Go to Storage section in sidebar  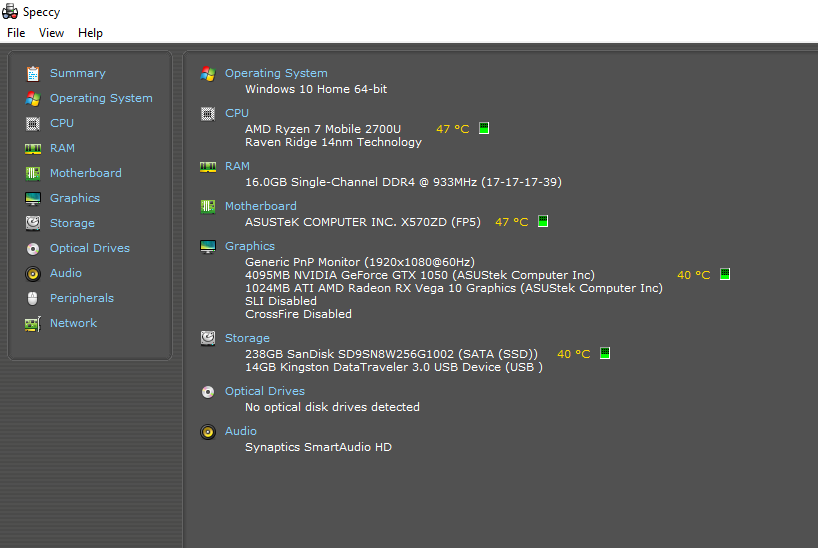coord(72,223)
